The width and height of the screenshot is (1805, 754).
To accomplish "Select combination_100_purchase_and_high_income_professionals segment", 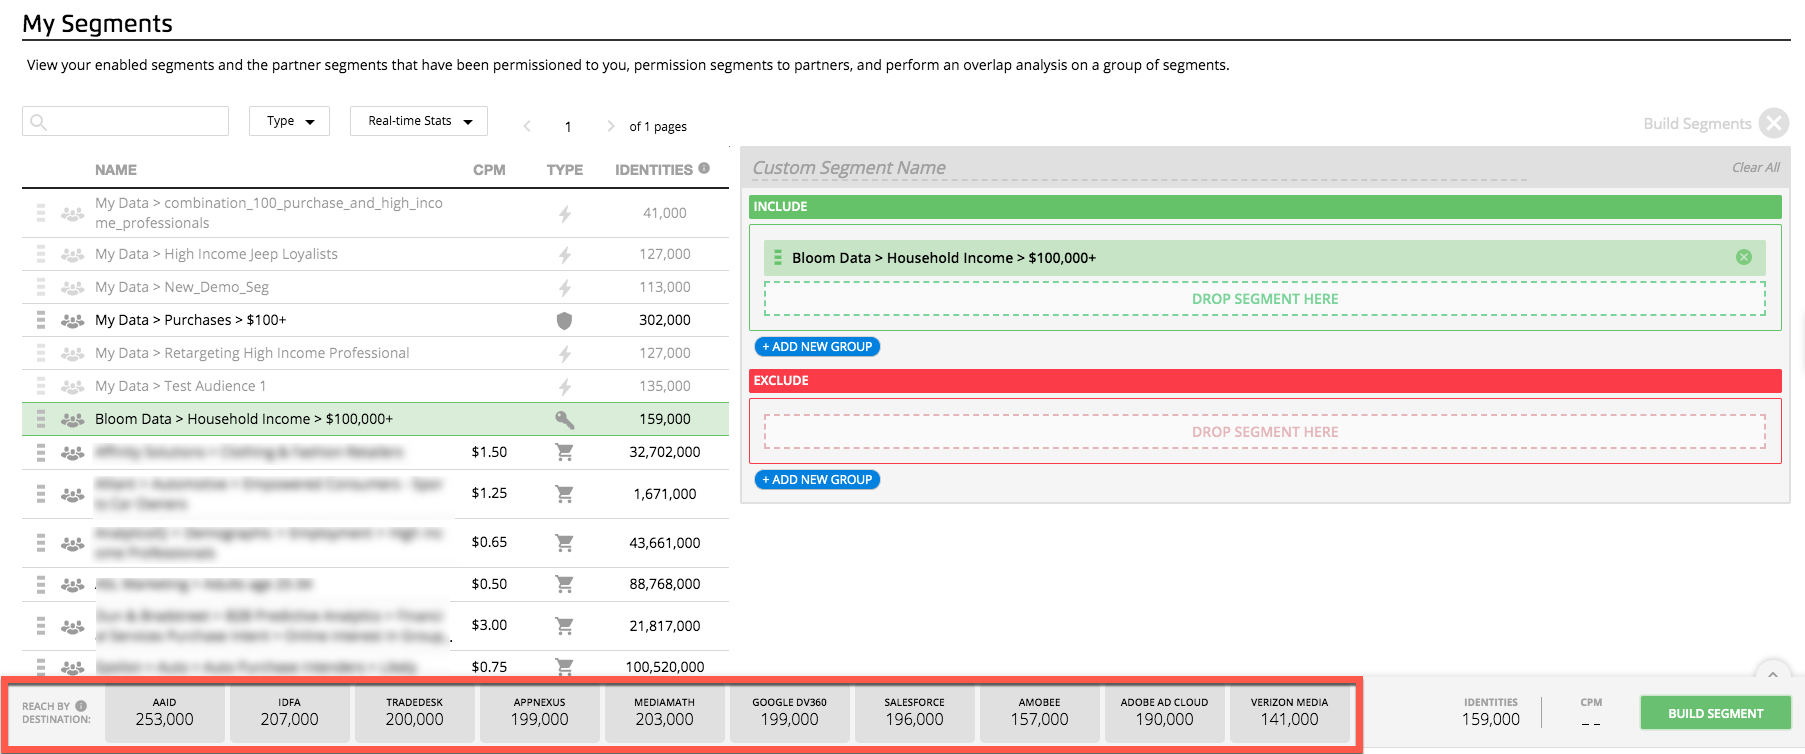I will [x=269, y=213].
